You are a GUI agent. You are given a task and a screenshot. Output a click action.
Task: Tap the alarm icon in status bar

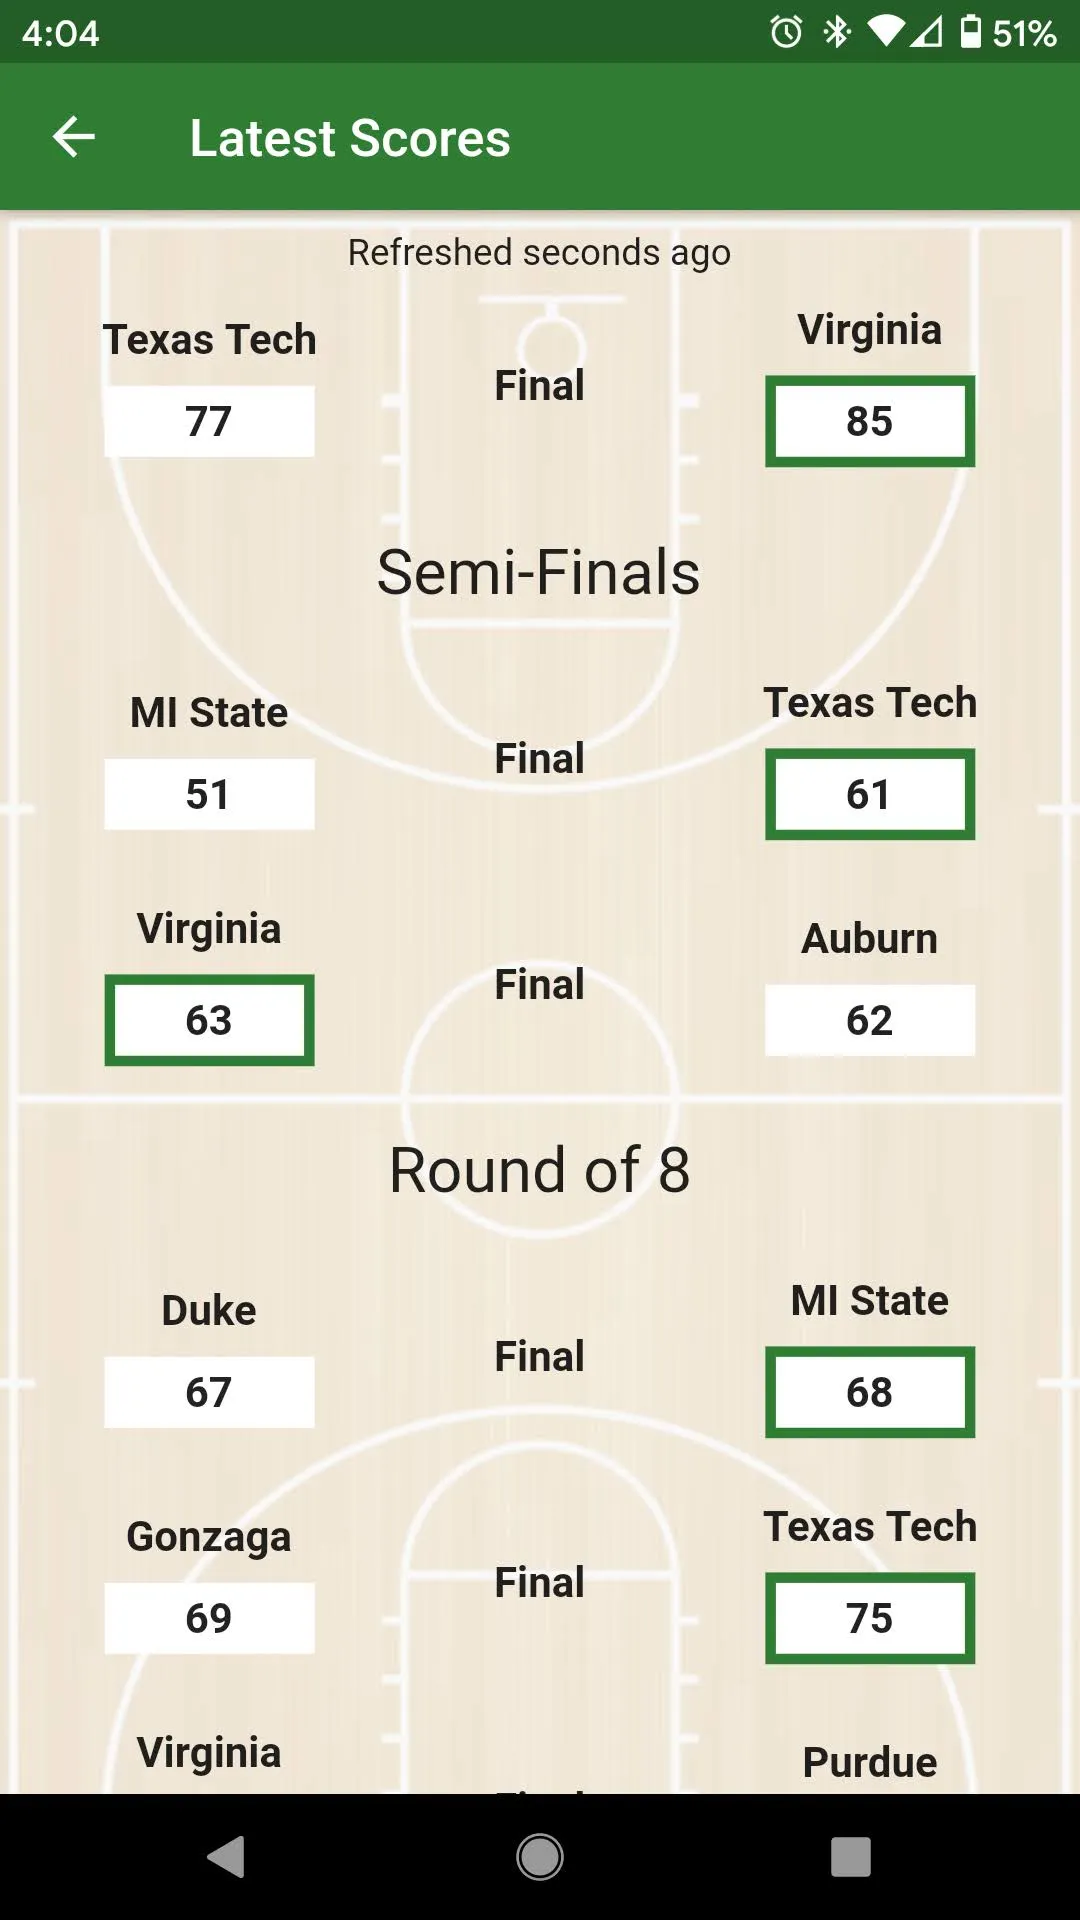point(786,32)
